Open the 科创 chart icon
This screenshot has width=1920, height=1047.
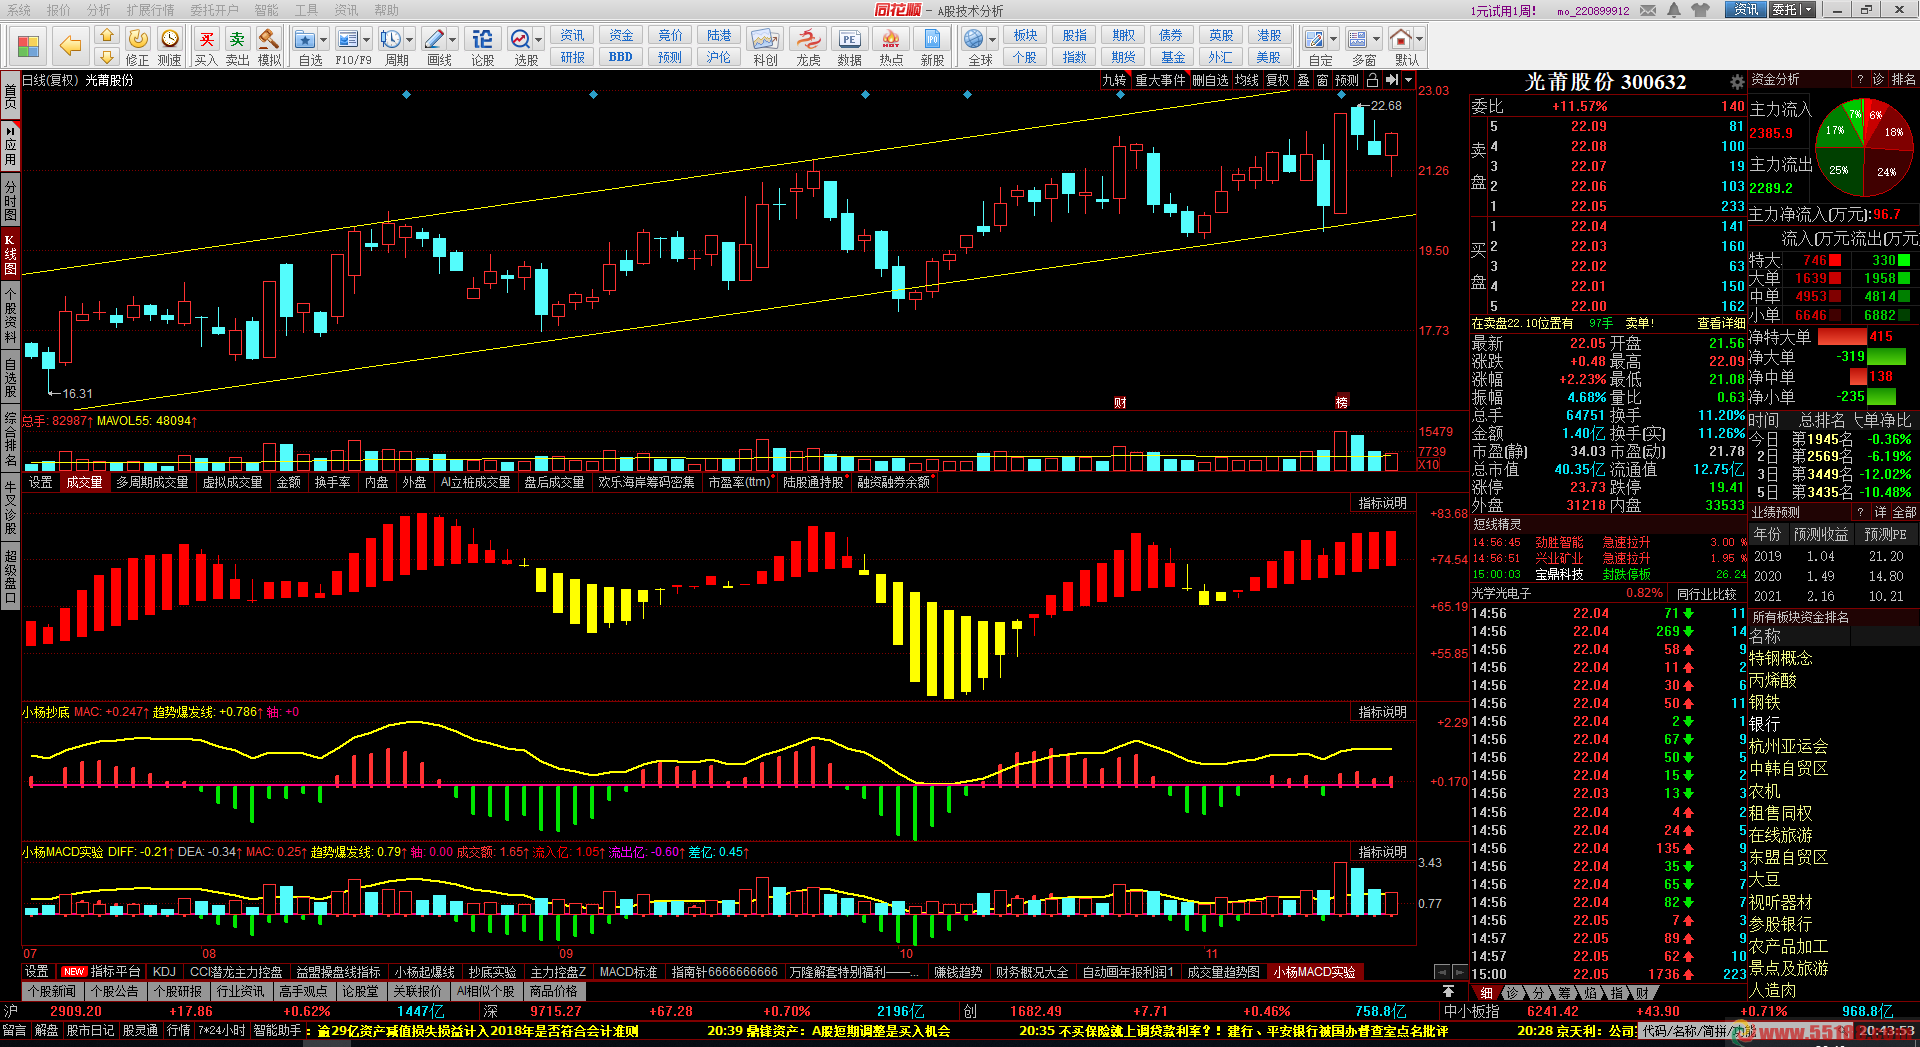[765, 39]
